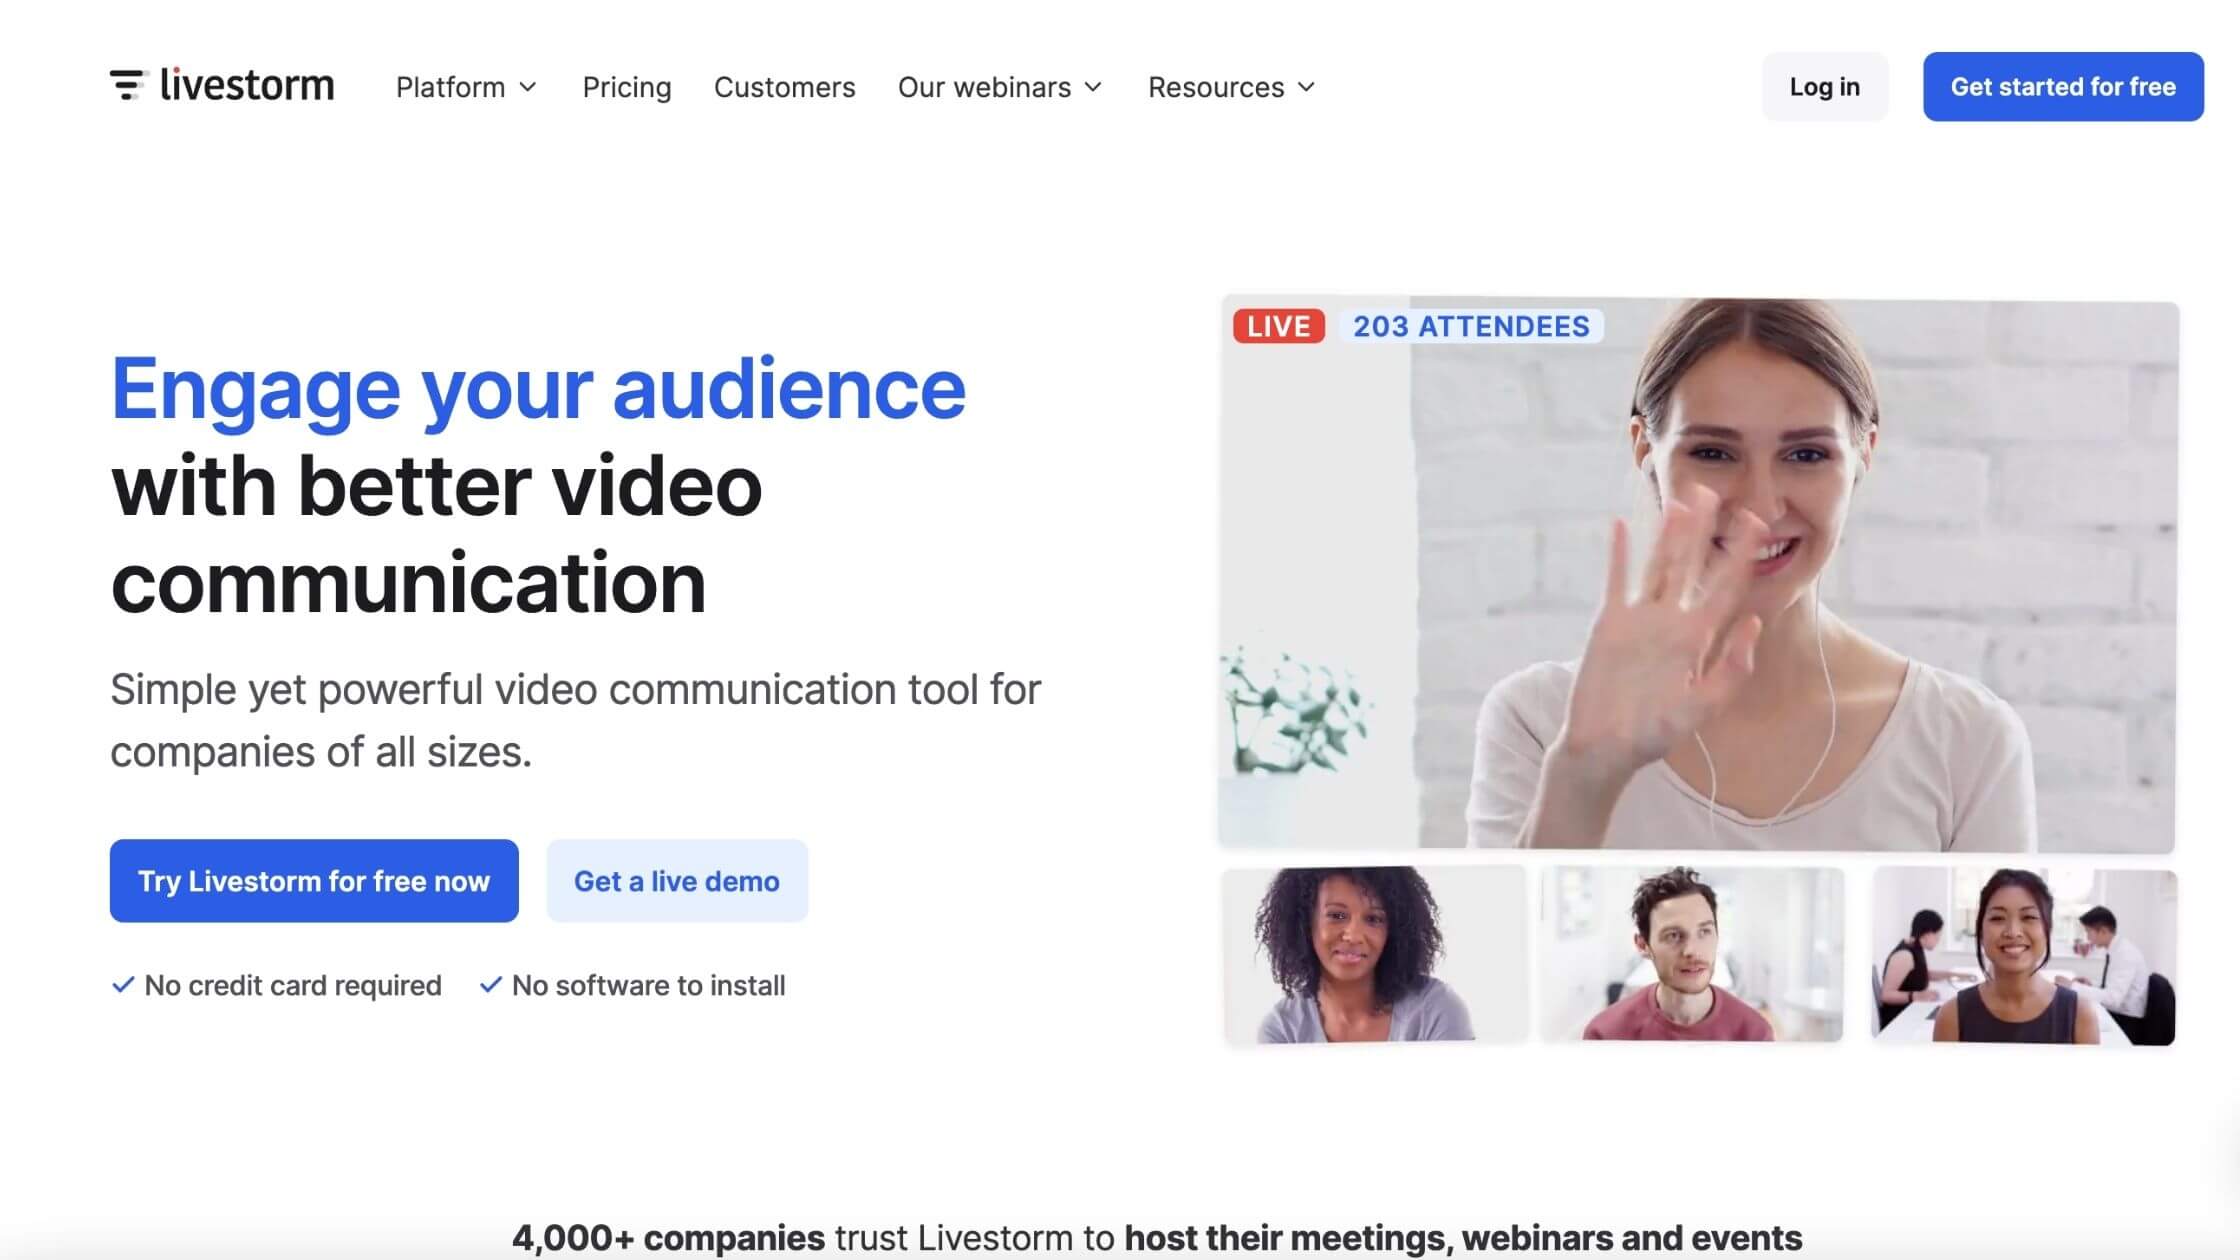Select the smiling woman in office thumbnail
This screenshot has height=1260, width=2240.
[2024, 957]
